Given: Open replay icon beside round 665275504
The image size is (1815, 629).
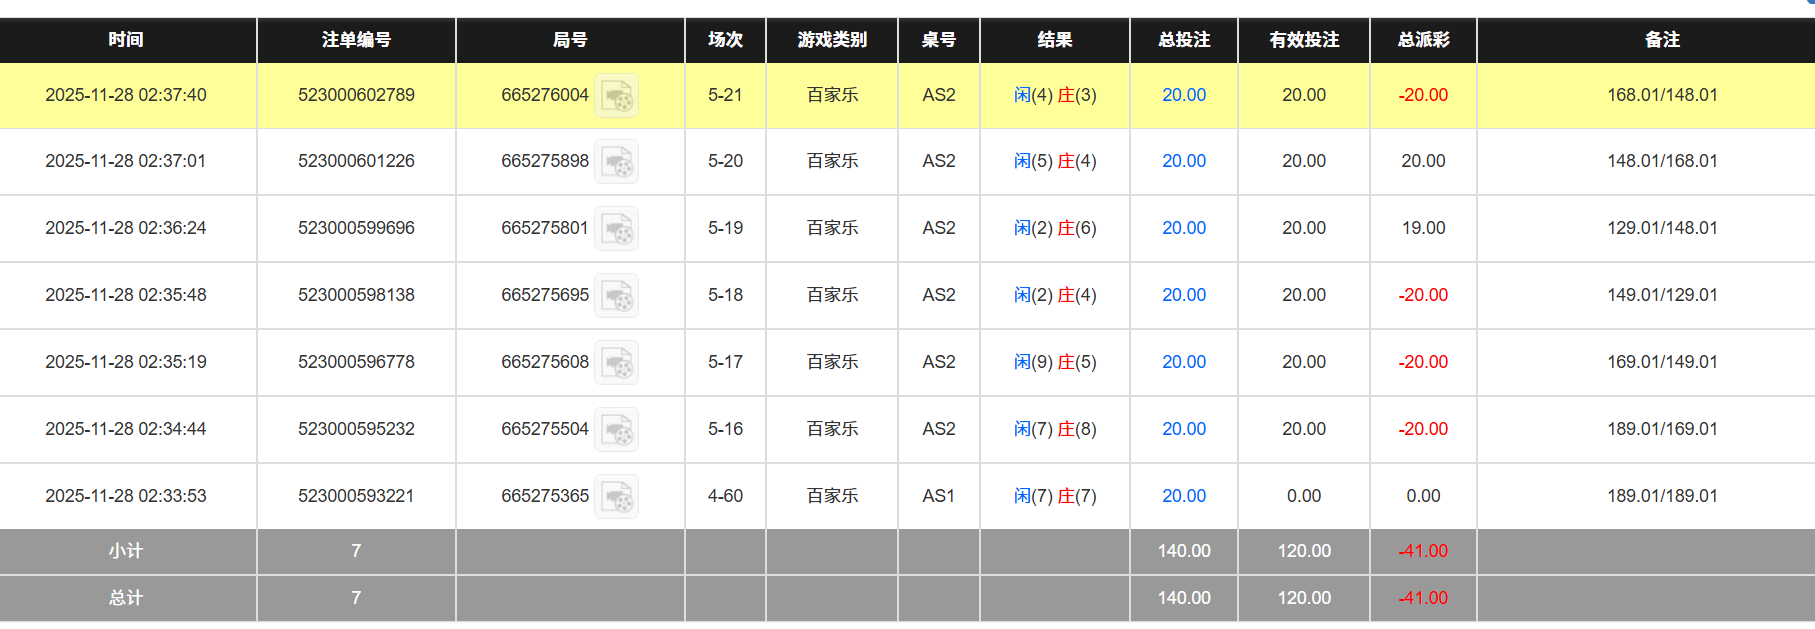Looking at the screenshot, I should tap(616, 430).
